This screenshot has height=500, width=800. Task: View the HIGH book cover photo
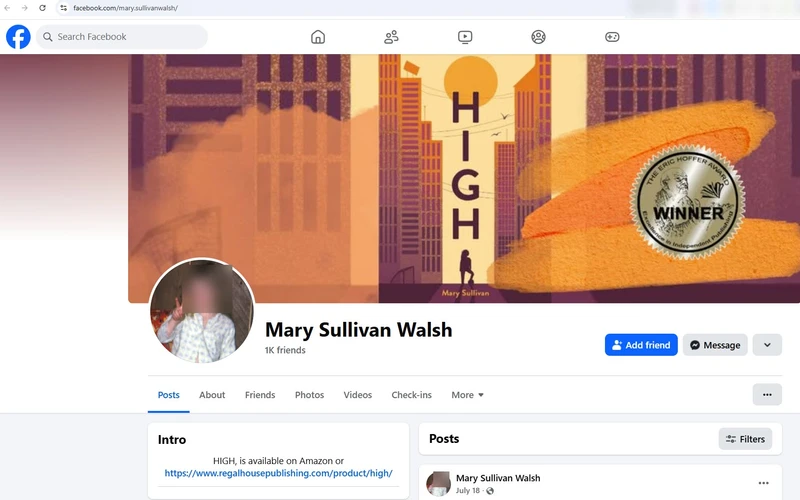[464, 179]
